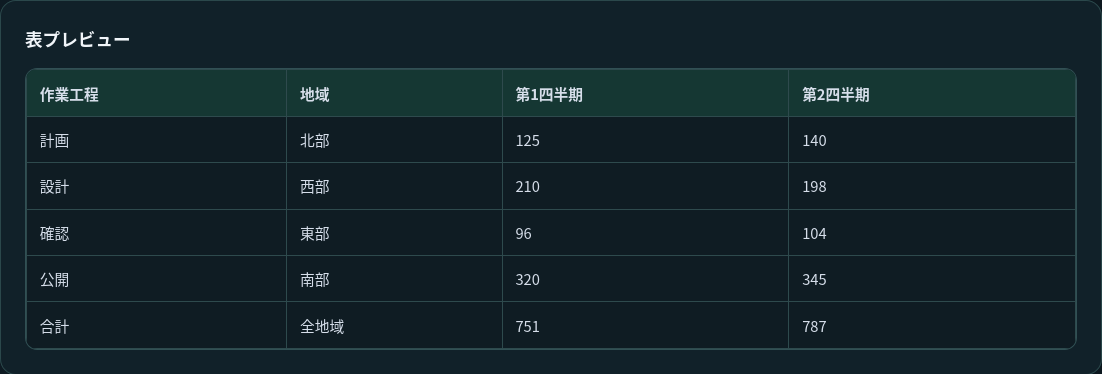
Task: Click the 北部 region cell
Action: 394,140
